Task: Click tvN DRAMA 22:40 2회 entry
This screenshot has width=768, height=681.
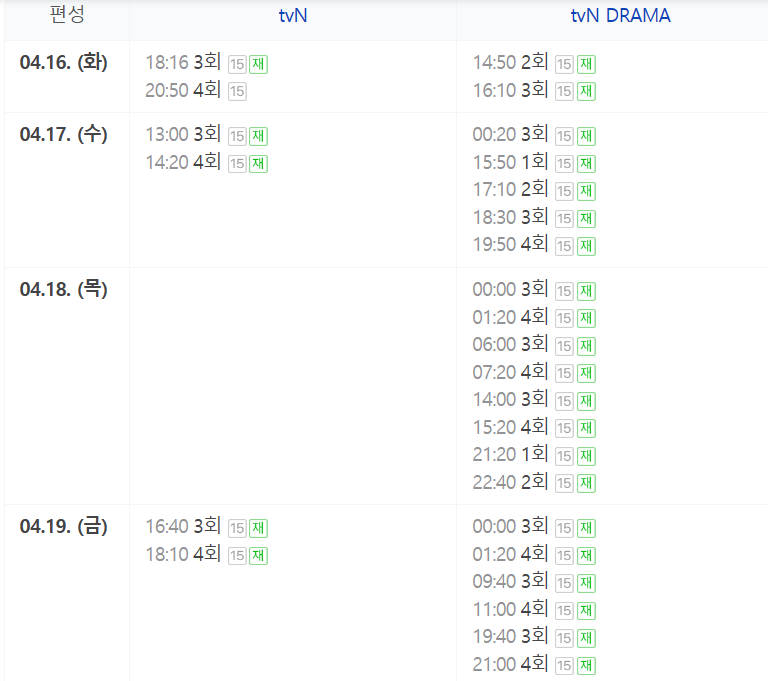Action: [510, 482]
